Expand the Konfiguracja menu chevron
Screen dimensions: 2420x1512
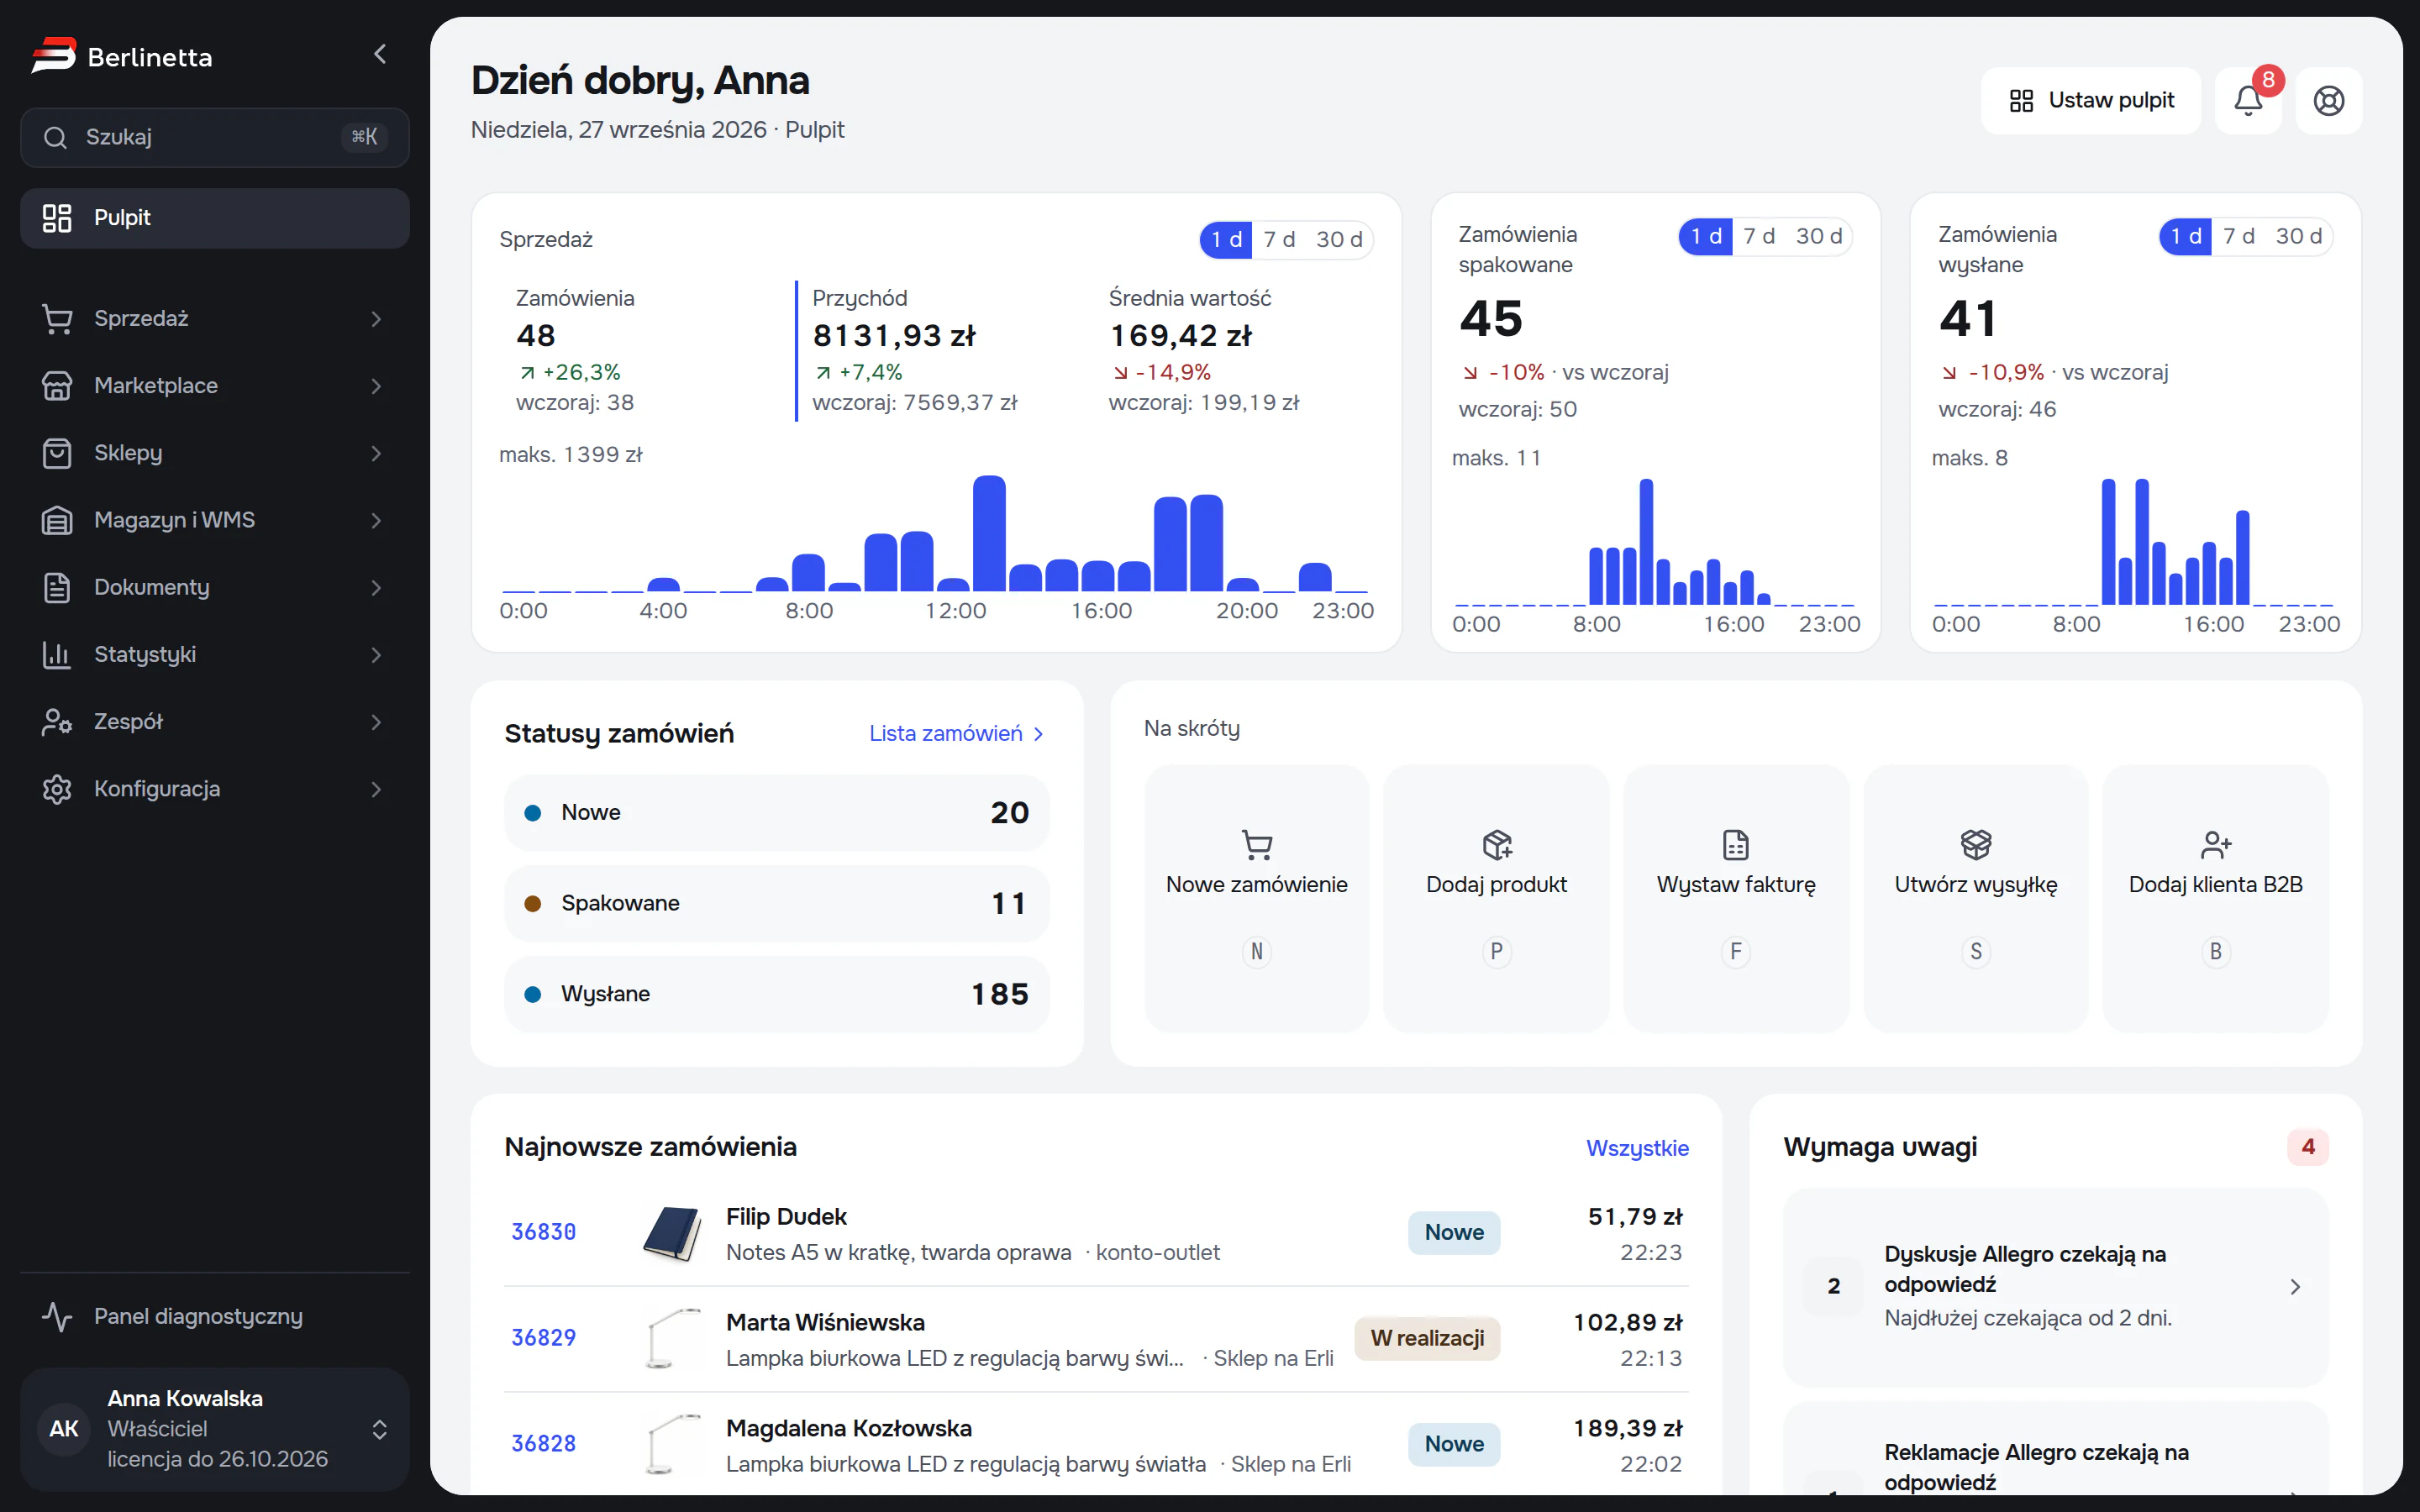376,789
